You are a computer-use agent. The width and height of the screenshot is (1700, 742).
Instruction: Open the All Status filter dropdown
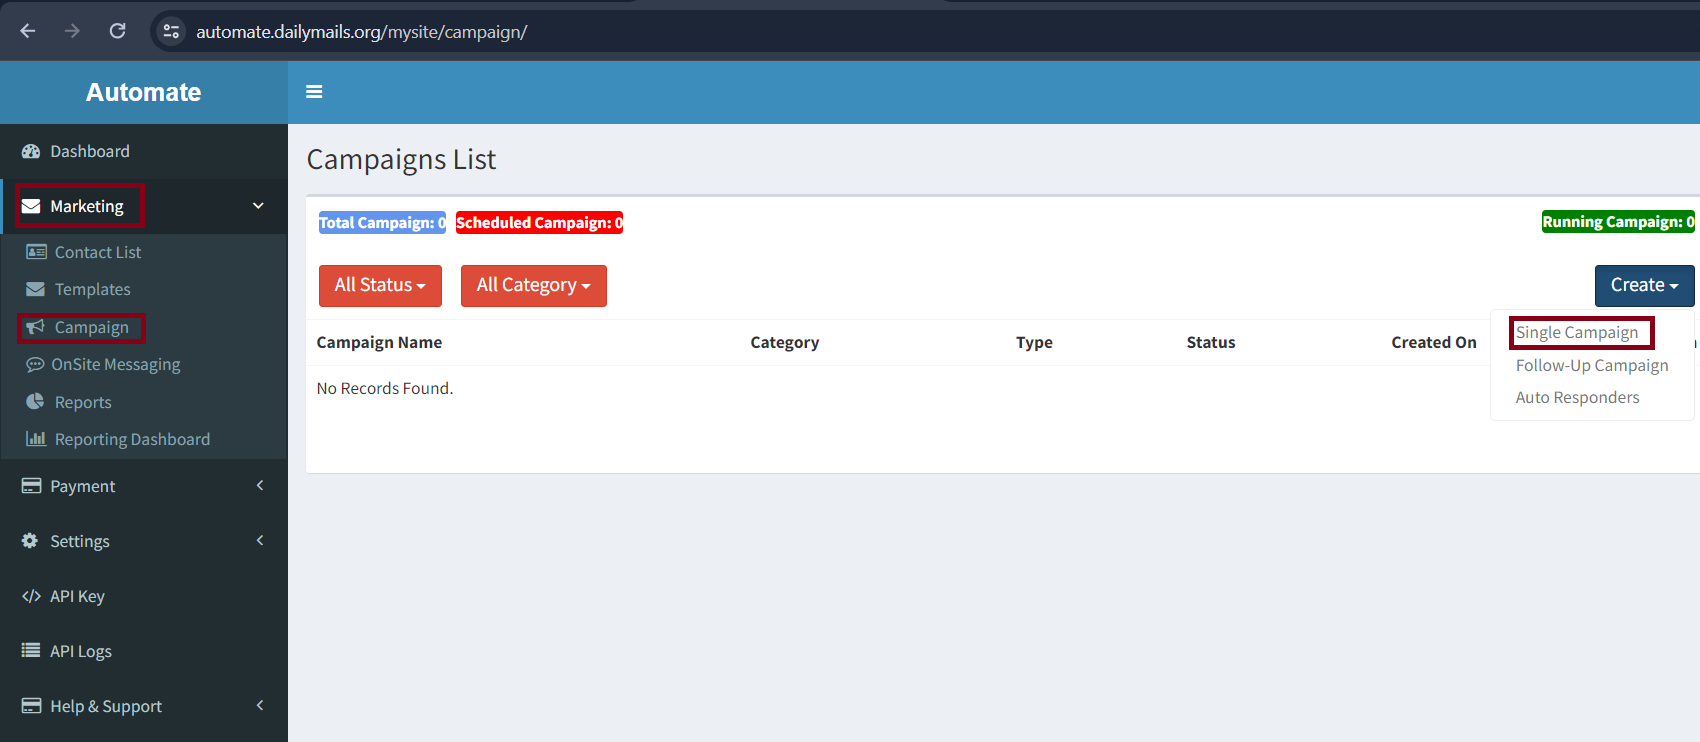pyautogui.click(x=379, y=286)
